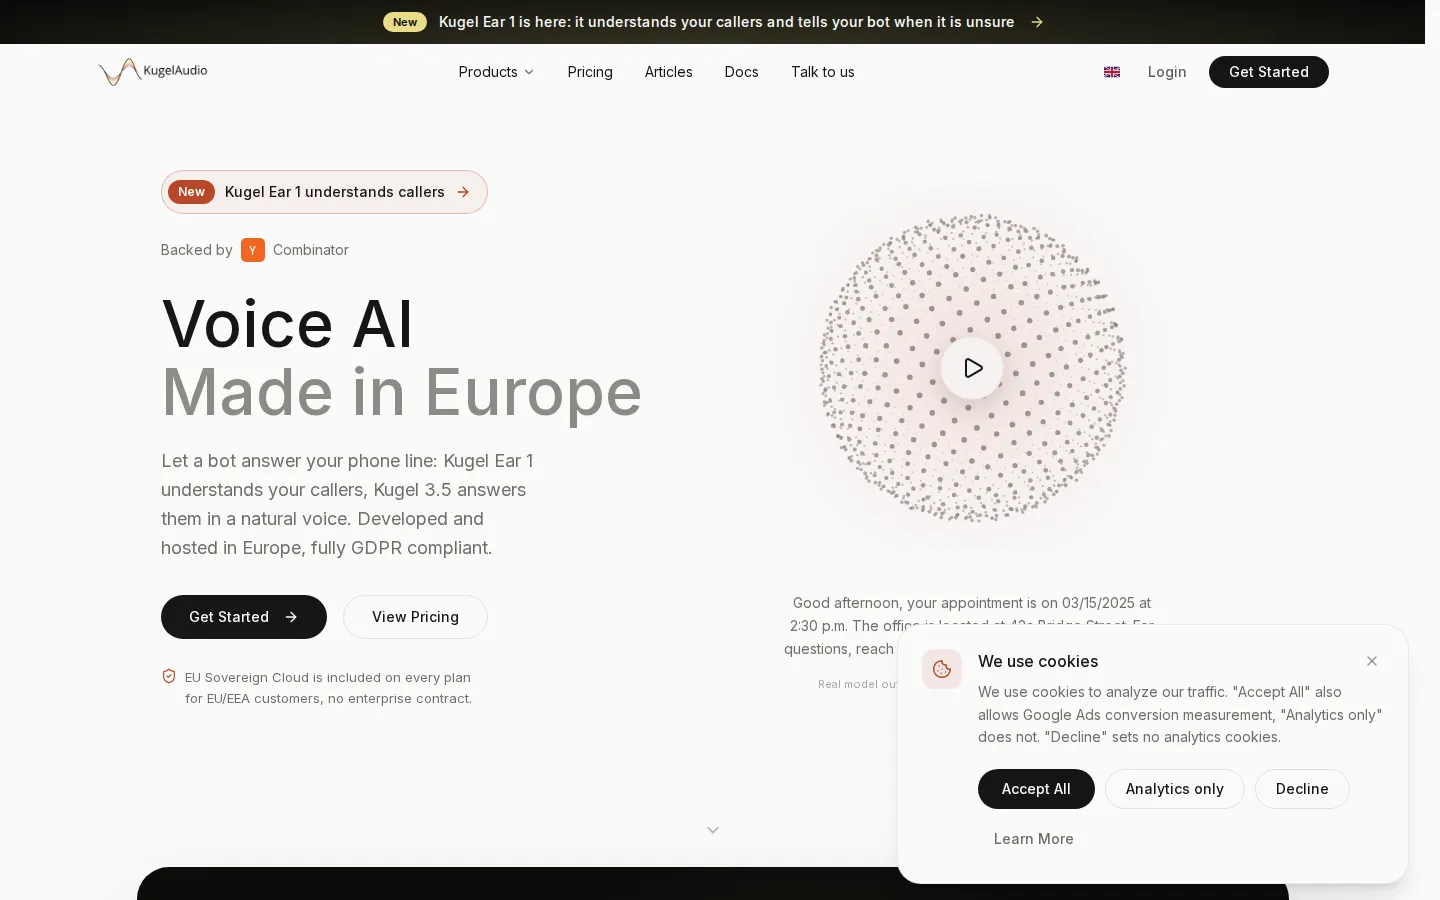Screen dimensions: 1440x900
Task: Open Learn More about cookies
Action: click(1034, 839)
